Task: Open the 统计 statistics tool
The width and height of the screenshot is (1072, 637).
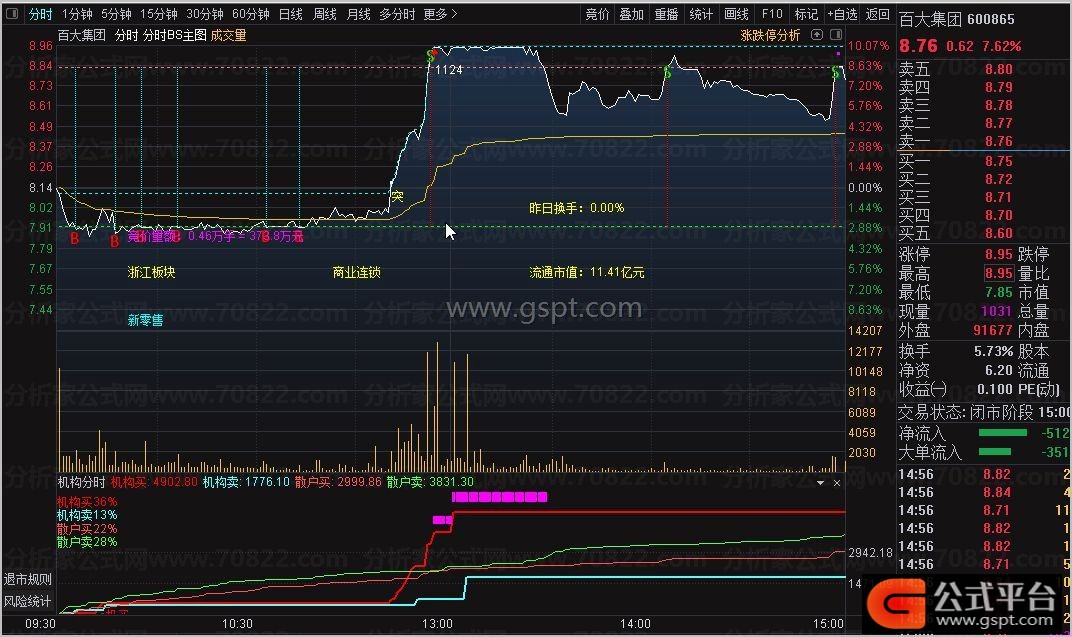Action: [701, 14]
